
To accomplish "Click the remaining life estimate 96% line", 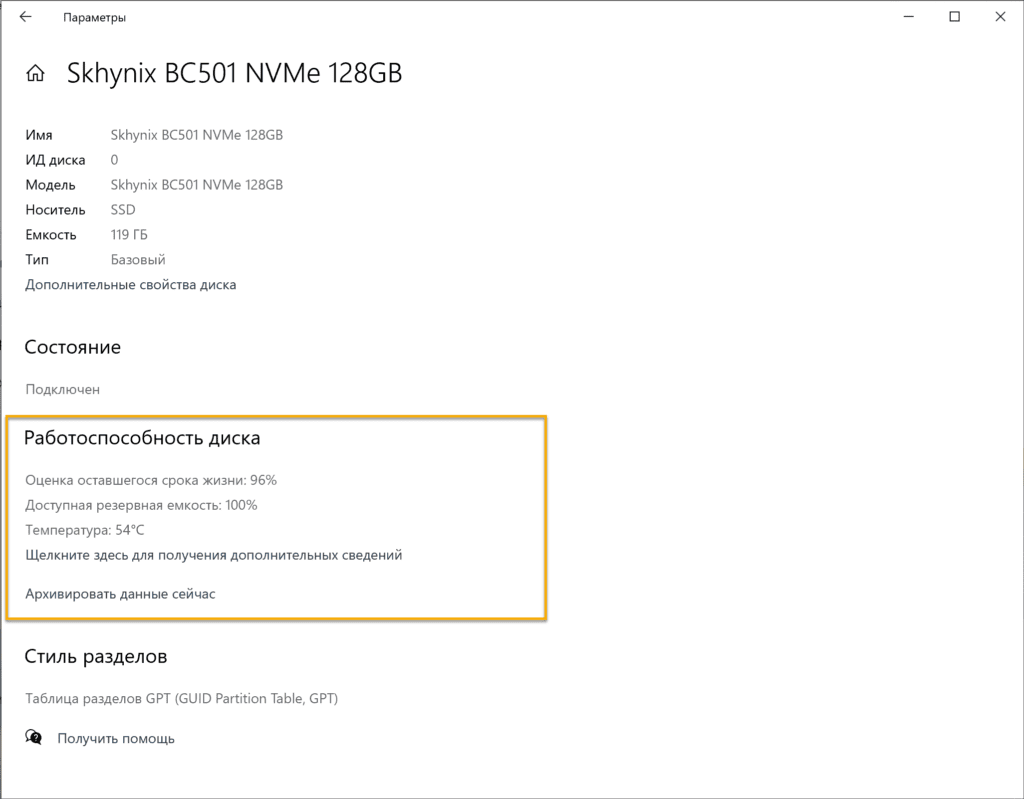I will 151,480.
